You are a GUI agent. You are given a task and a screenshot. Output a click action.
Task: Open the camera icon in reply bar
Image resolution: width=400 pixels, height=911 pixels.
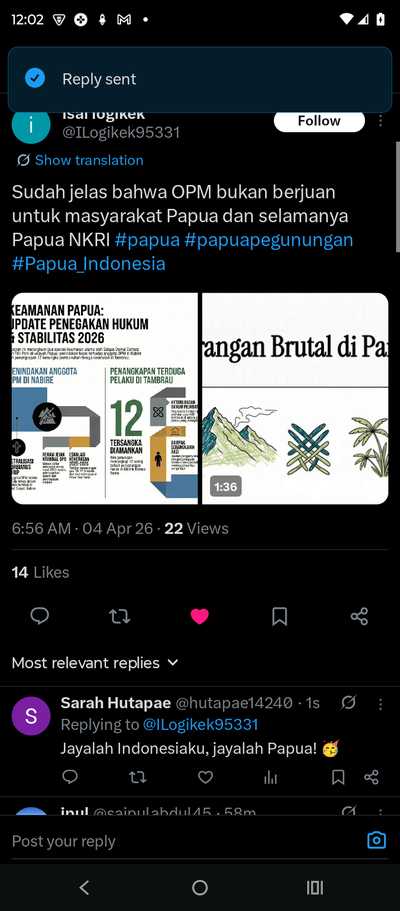[377, 841]
